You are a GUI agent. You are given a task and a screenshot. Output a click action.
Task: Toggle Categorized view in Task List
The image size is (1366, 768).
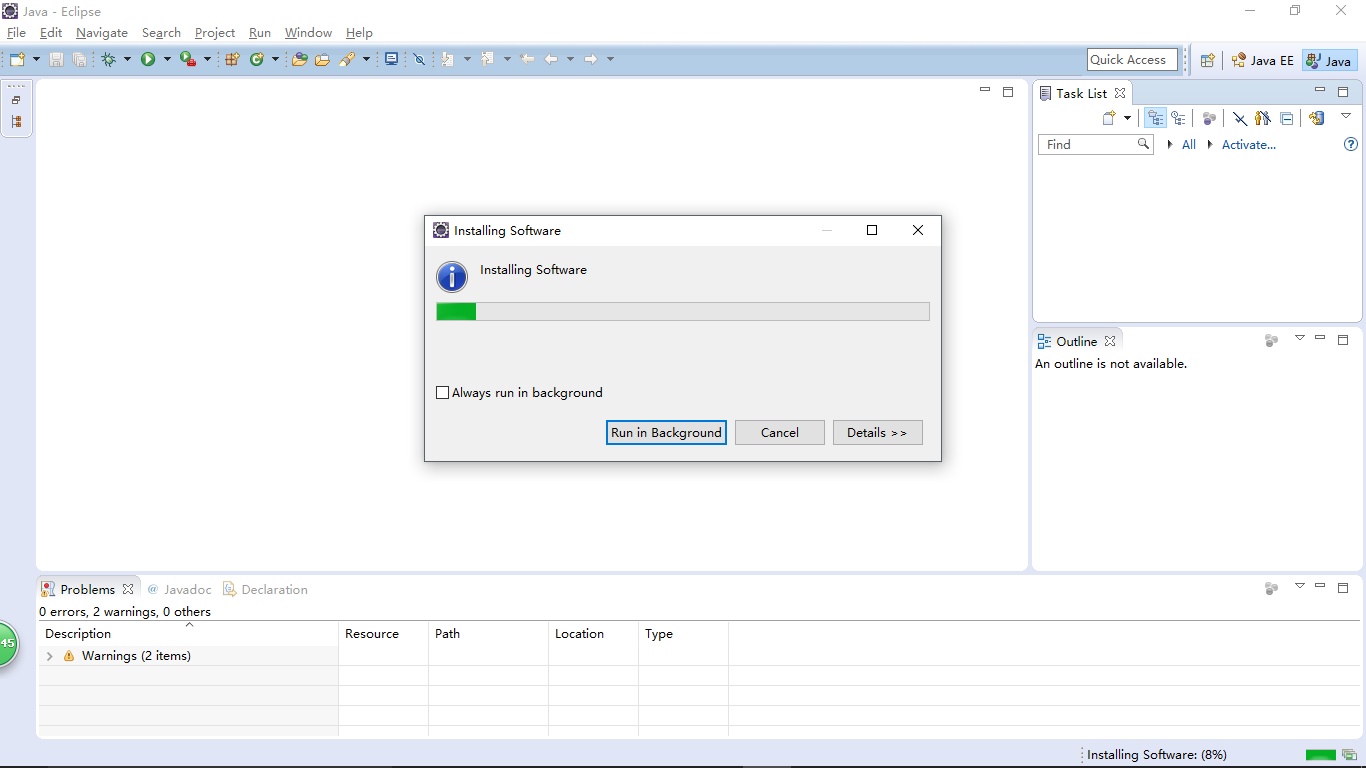click(1156, 118)
